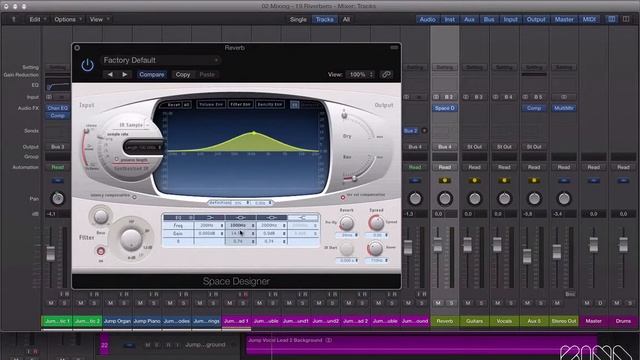Click the wide channel strips icon

626,19
